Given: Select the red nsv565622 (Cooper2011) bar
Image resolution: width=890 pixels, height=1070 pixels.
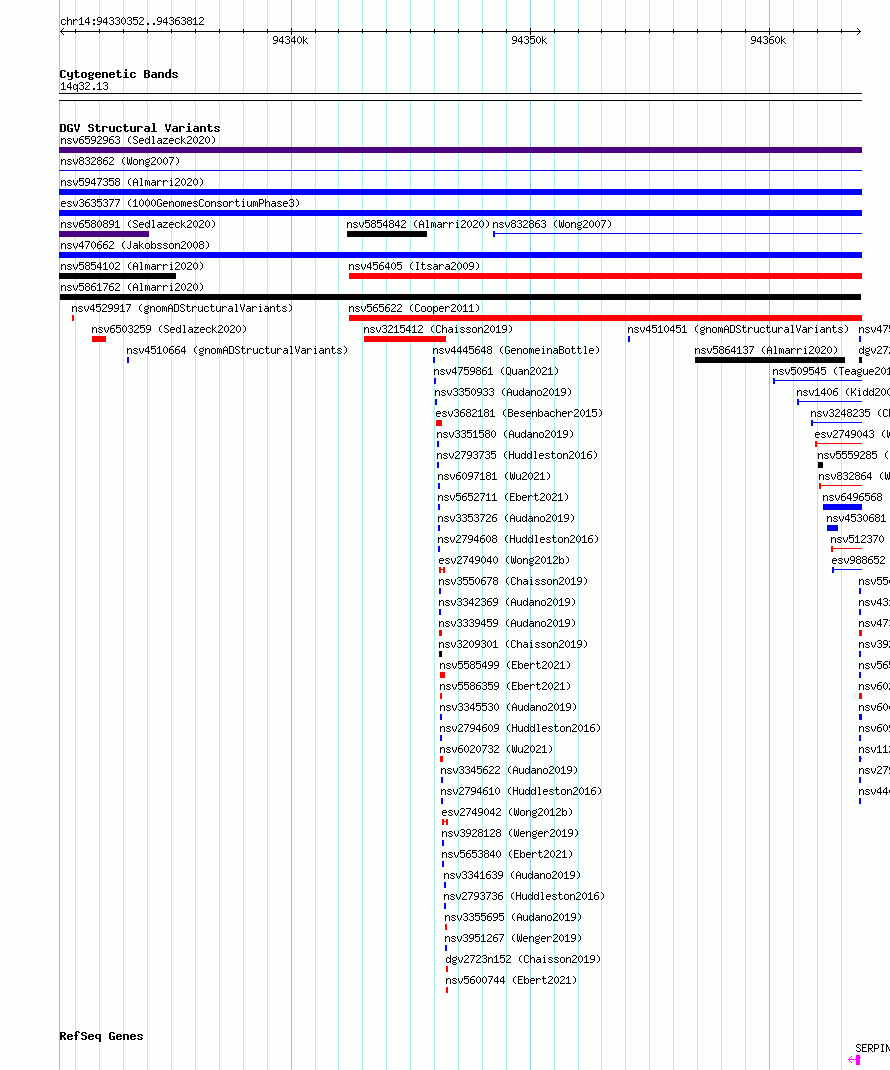Looking at the screenshot, I should click(x=605, y=318).
